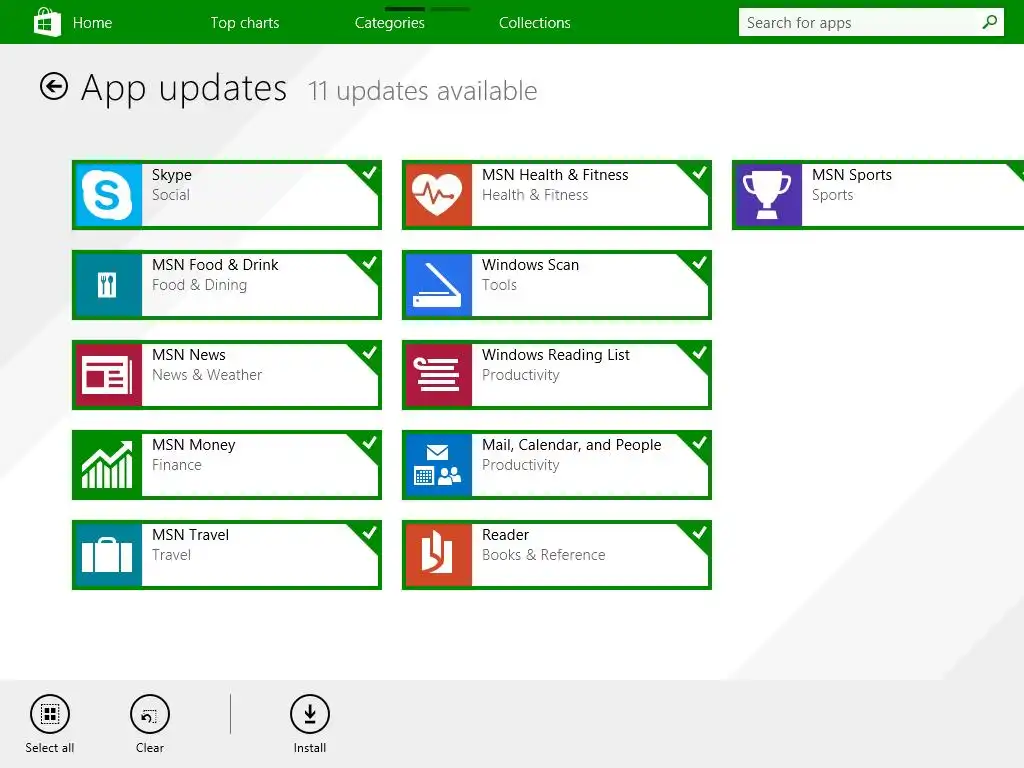The height and width of the screenshot is (768, 1024).
Task: Uncheck the MSN Travel checkmark
Action: (369, 534)
